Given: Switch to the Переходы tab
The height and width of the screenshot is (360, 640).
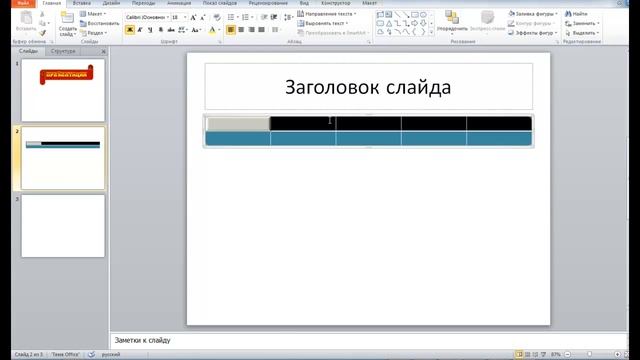Looking at the screenshot, I should coord(143,3).
